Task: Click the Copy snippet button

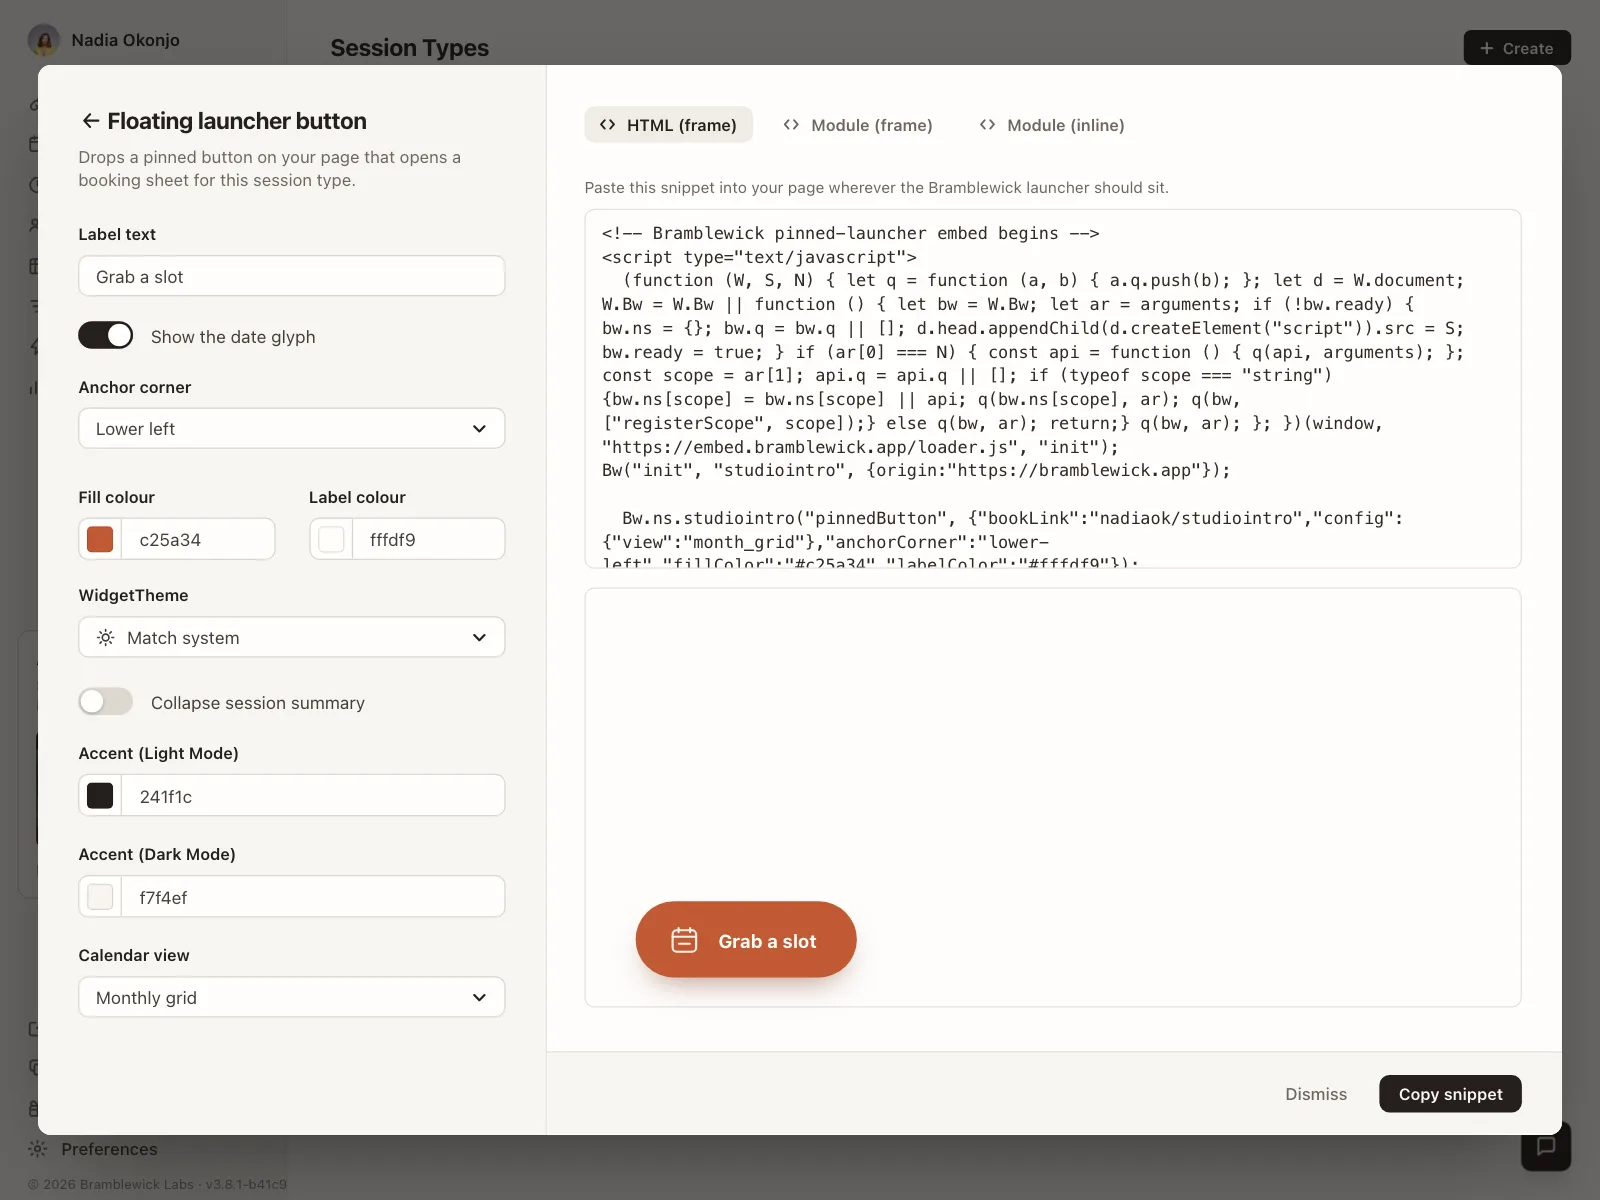Action: coord(1450,1094)
